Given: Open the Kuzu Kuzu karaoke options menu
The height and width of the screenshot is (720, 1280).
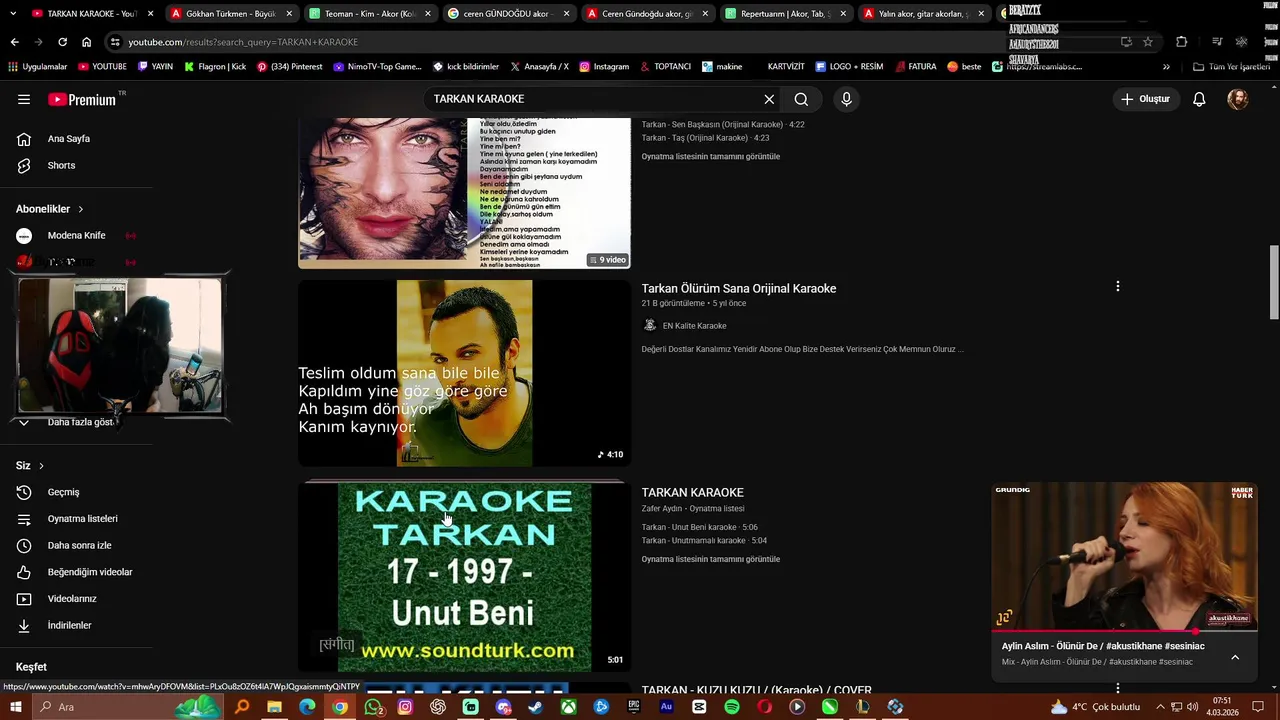Looking at the screenshot, I should click(1117, 688).
